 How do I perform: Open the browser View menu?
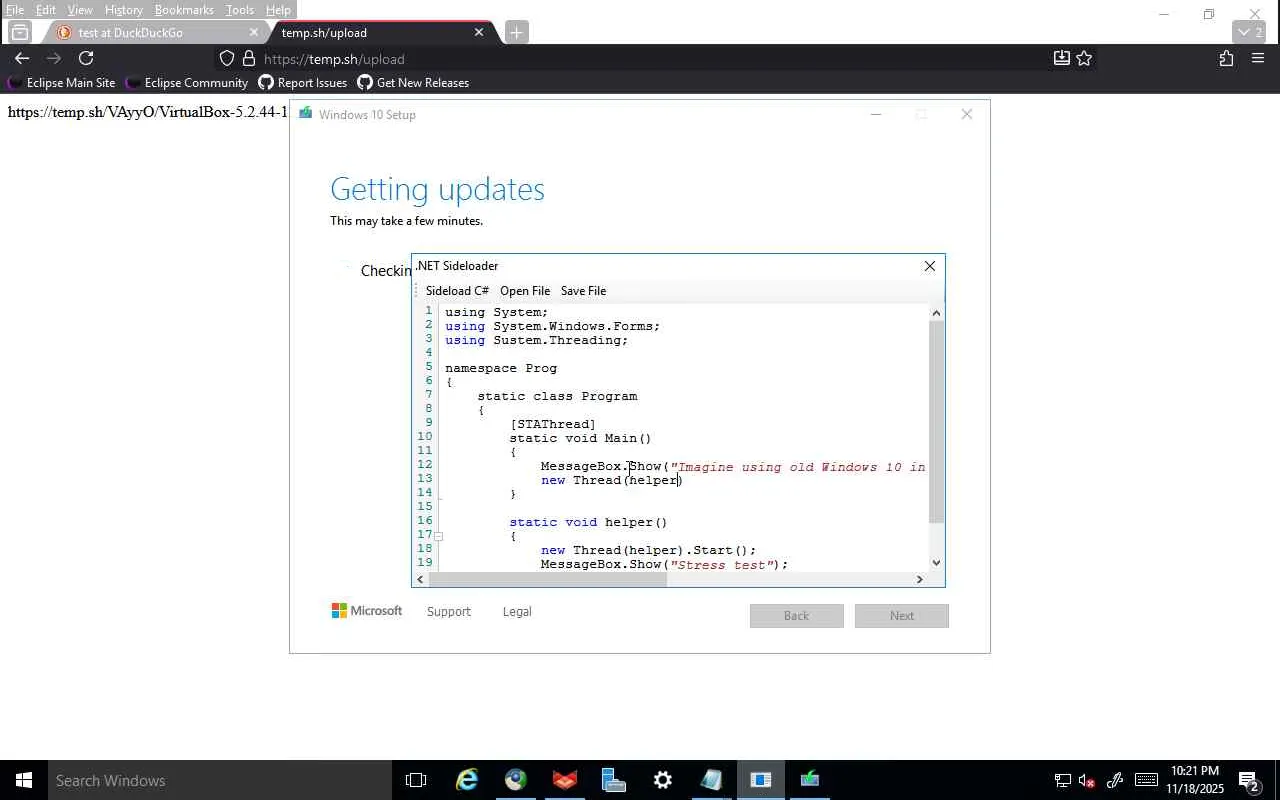[80, 10]
